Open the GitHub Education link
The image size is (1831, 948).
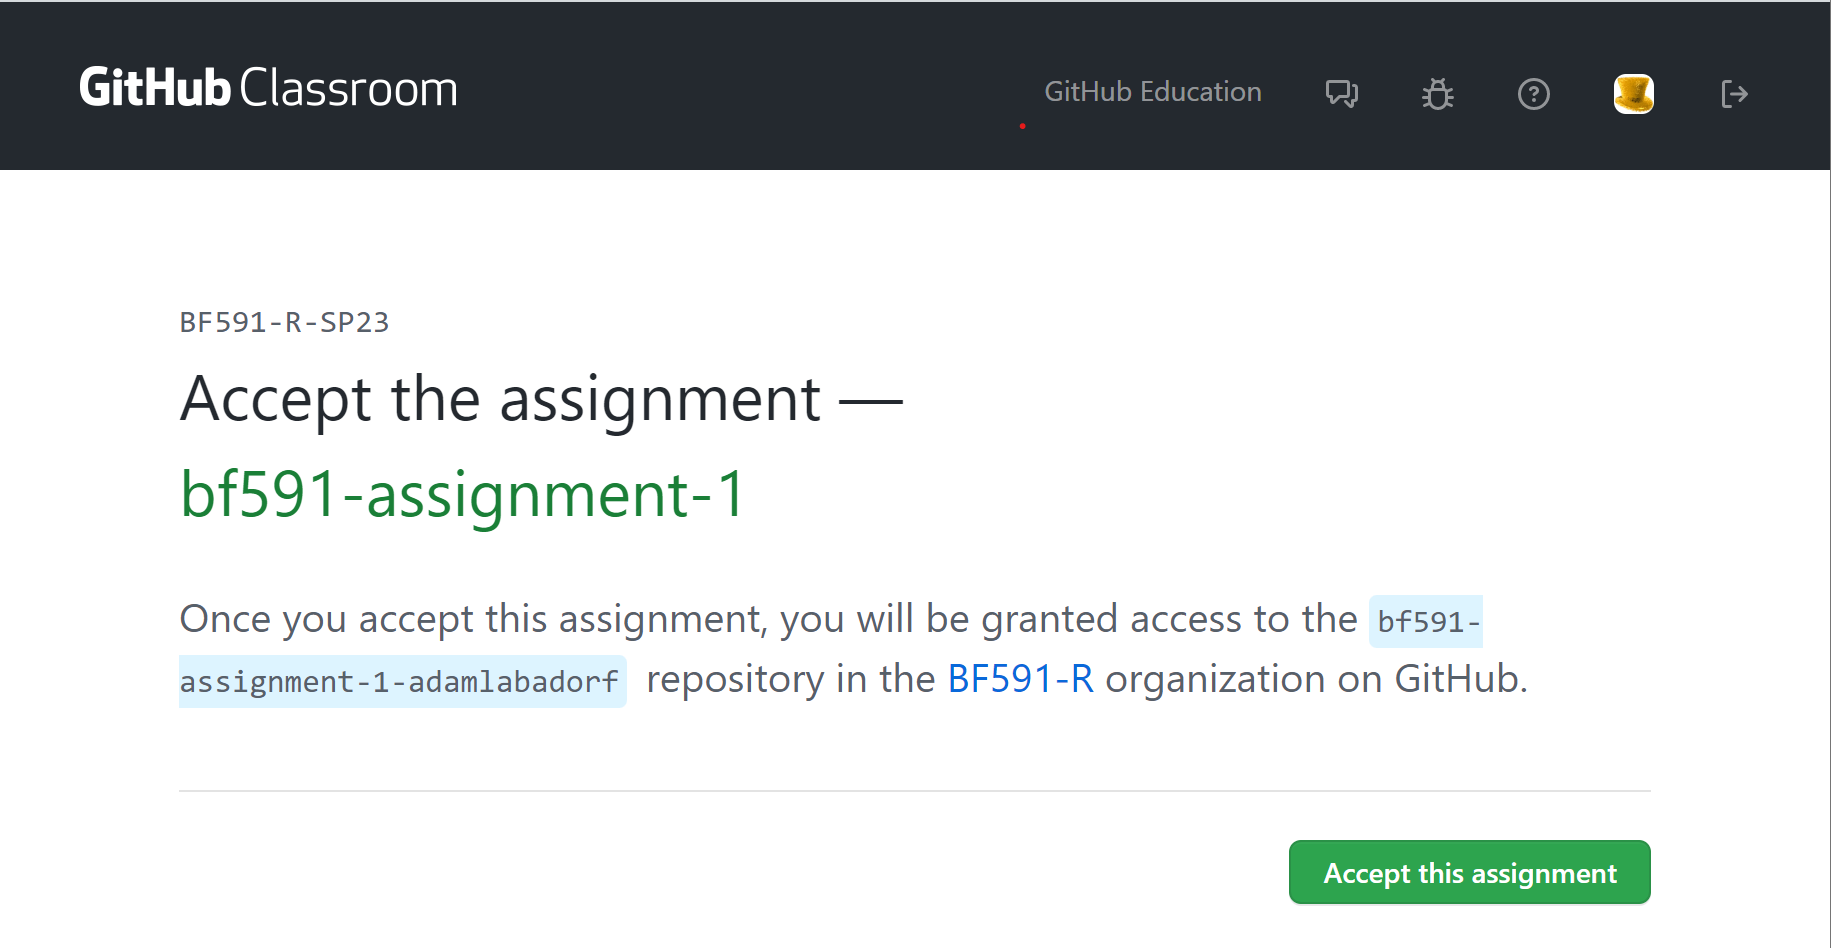click(1152, 92)
